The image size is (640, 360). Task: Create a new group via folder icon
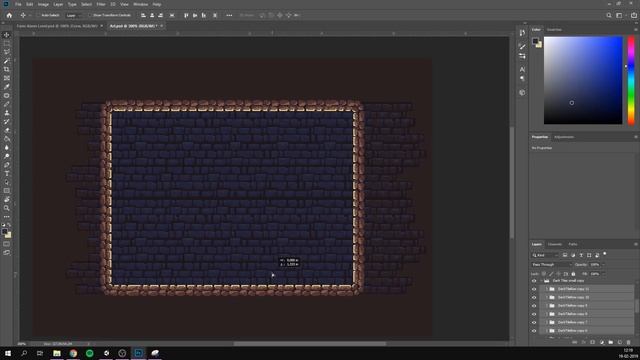[611, 342]
